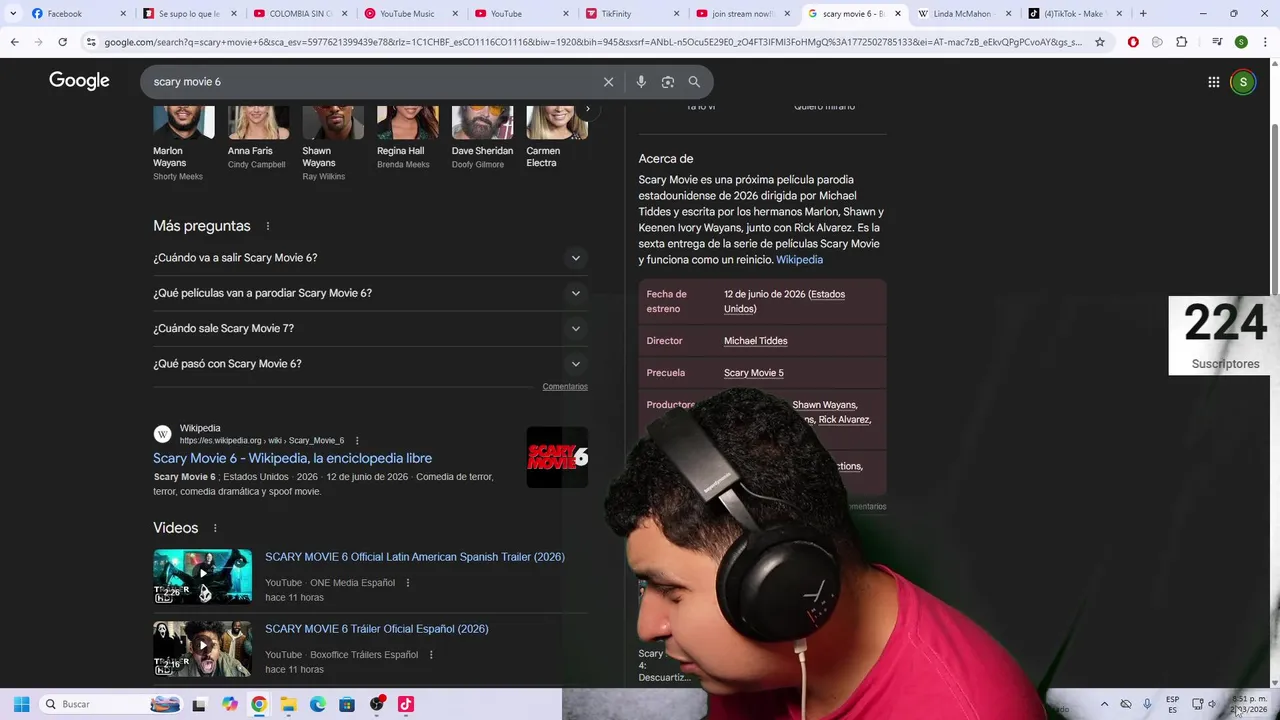Image resolution: width=1280 pixels, height=720 pixels.
Task: Open Google apps grid icon
Action: click(1213, 82)
